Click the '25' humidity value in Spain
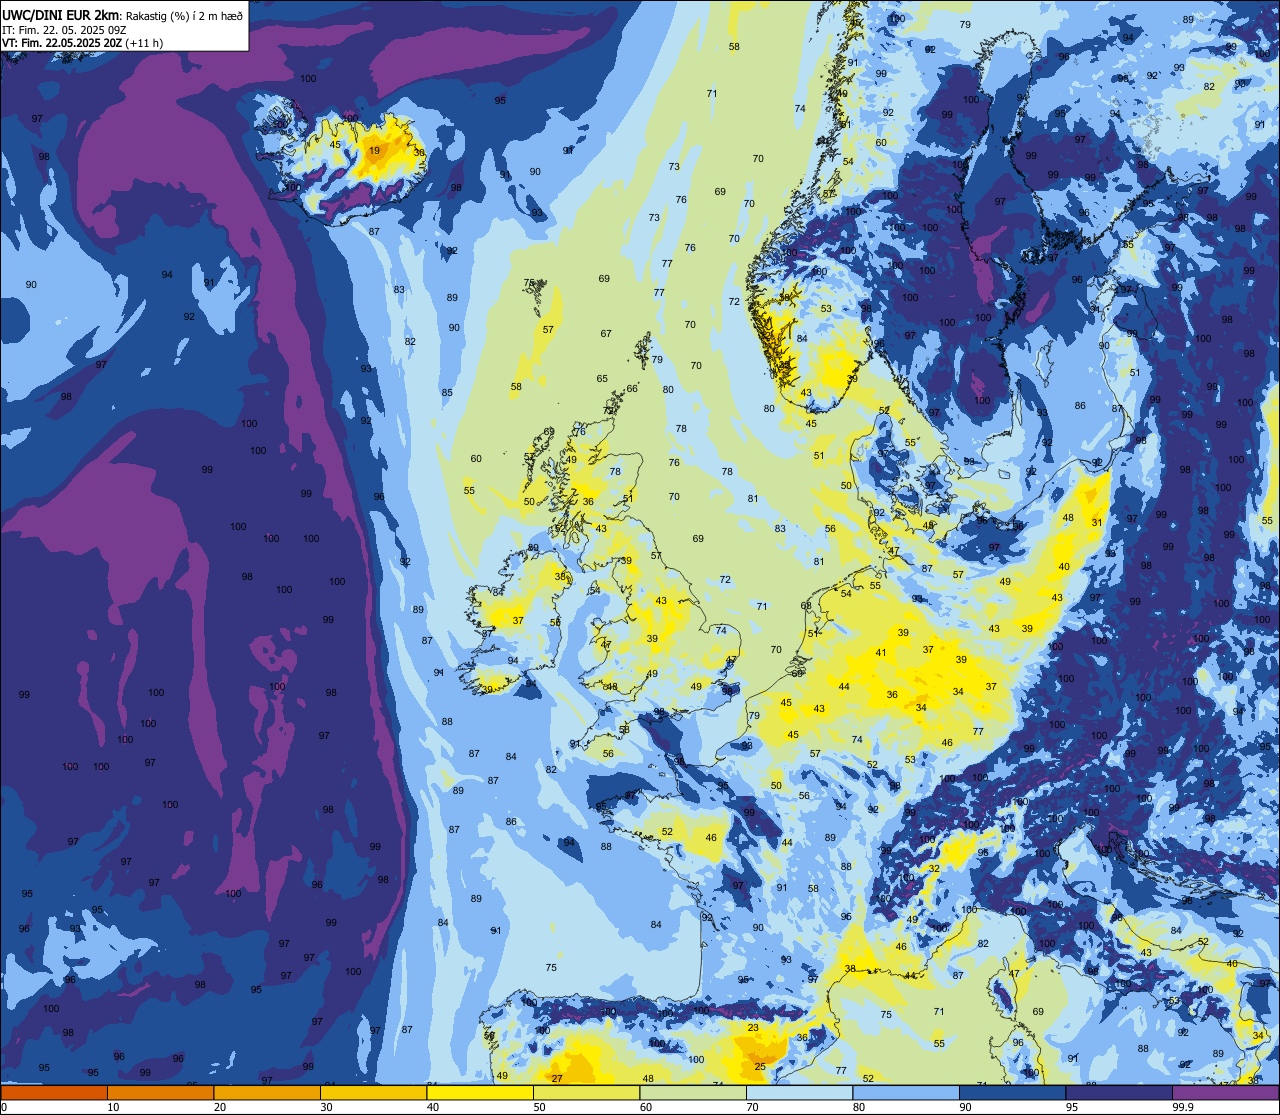 (760, 1067)
